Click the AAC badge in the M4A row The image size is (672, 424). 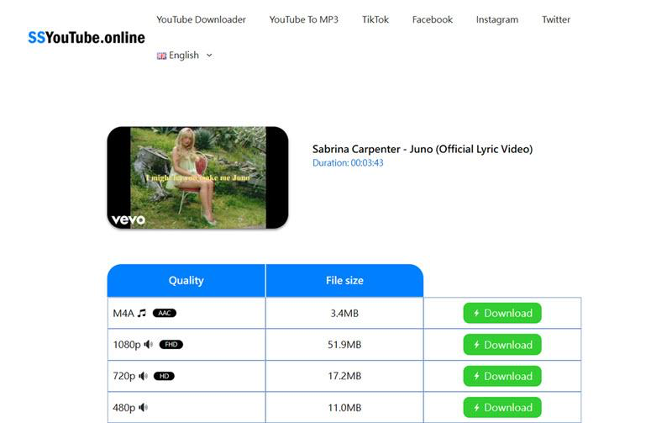(x=165, y=313)
